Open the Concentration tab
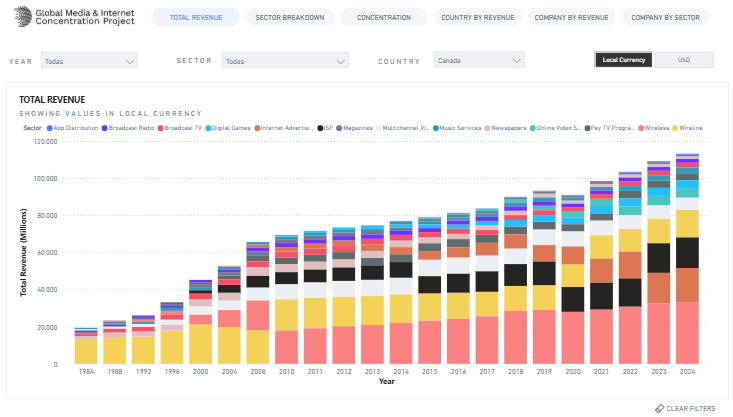Viewport: 733px width, 417px height. tap(383, 17)
